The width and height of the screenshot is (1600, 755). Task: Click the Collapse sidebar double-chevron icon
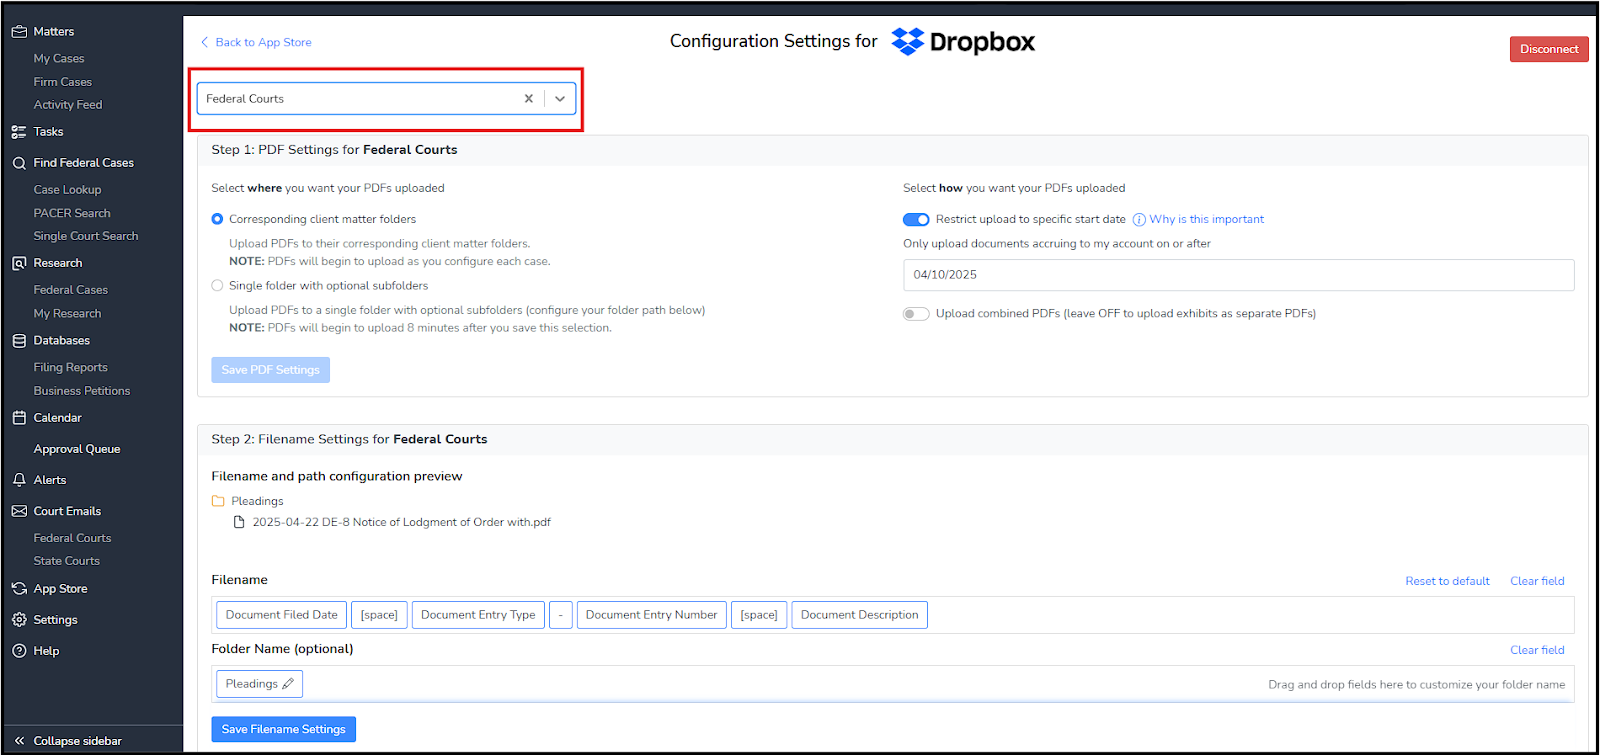tap(19, 741)
